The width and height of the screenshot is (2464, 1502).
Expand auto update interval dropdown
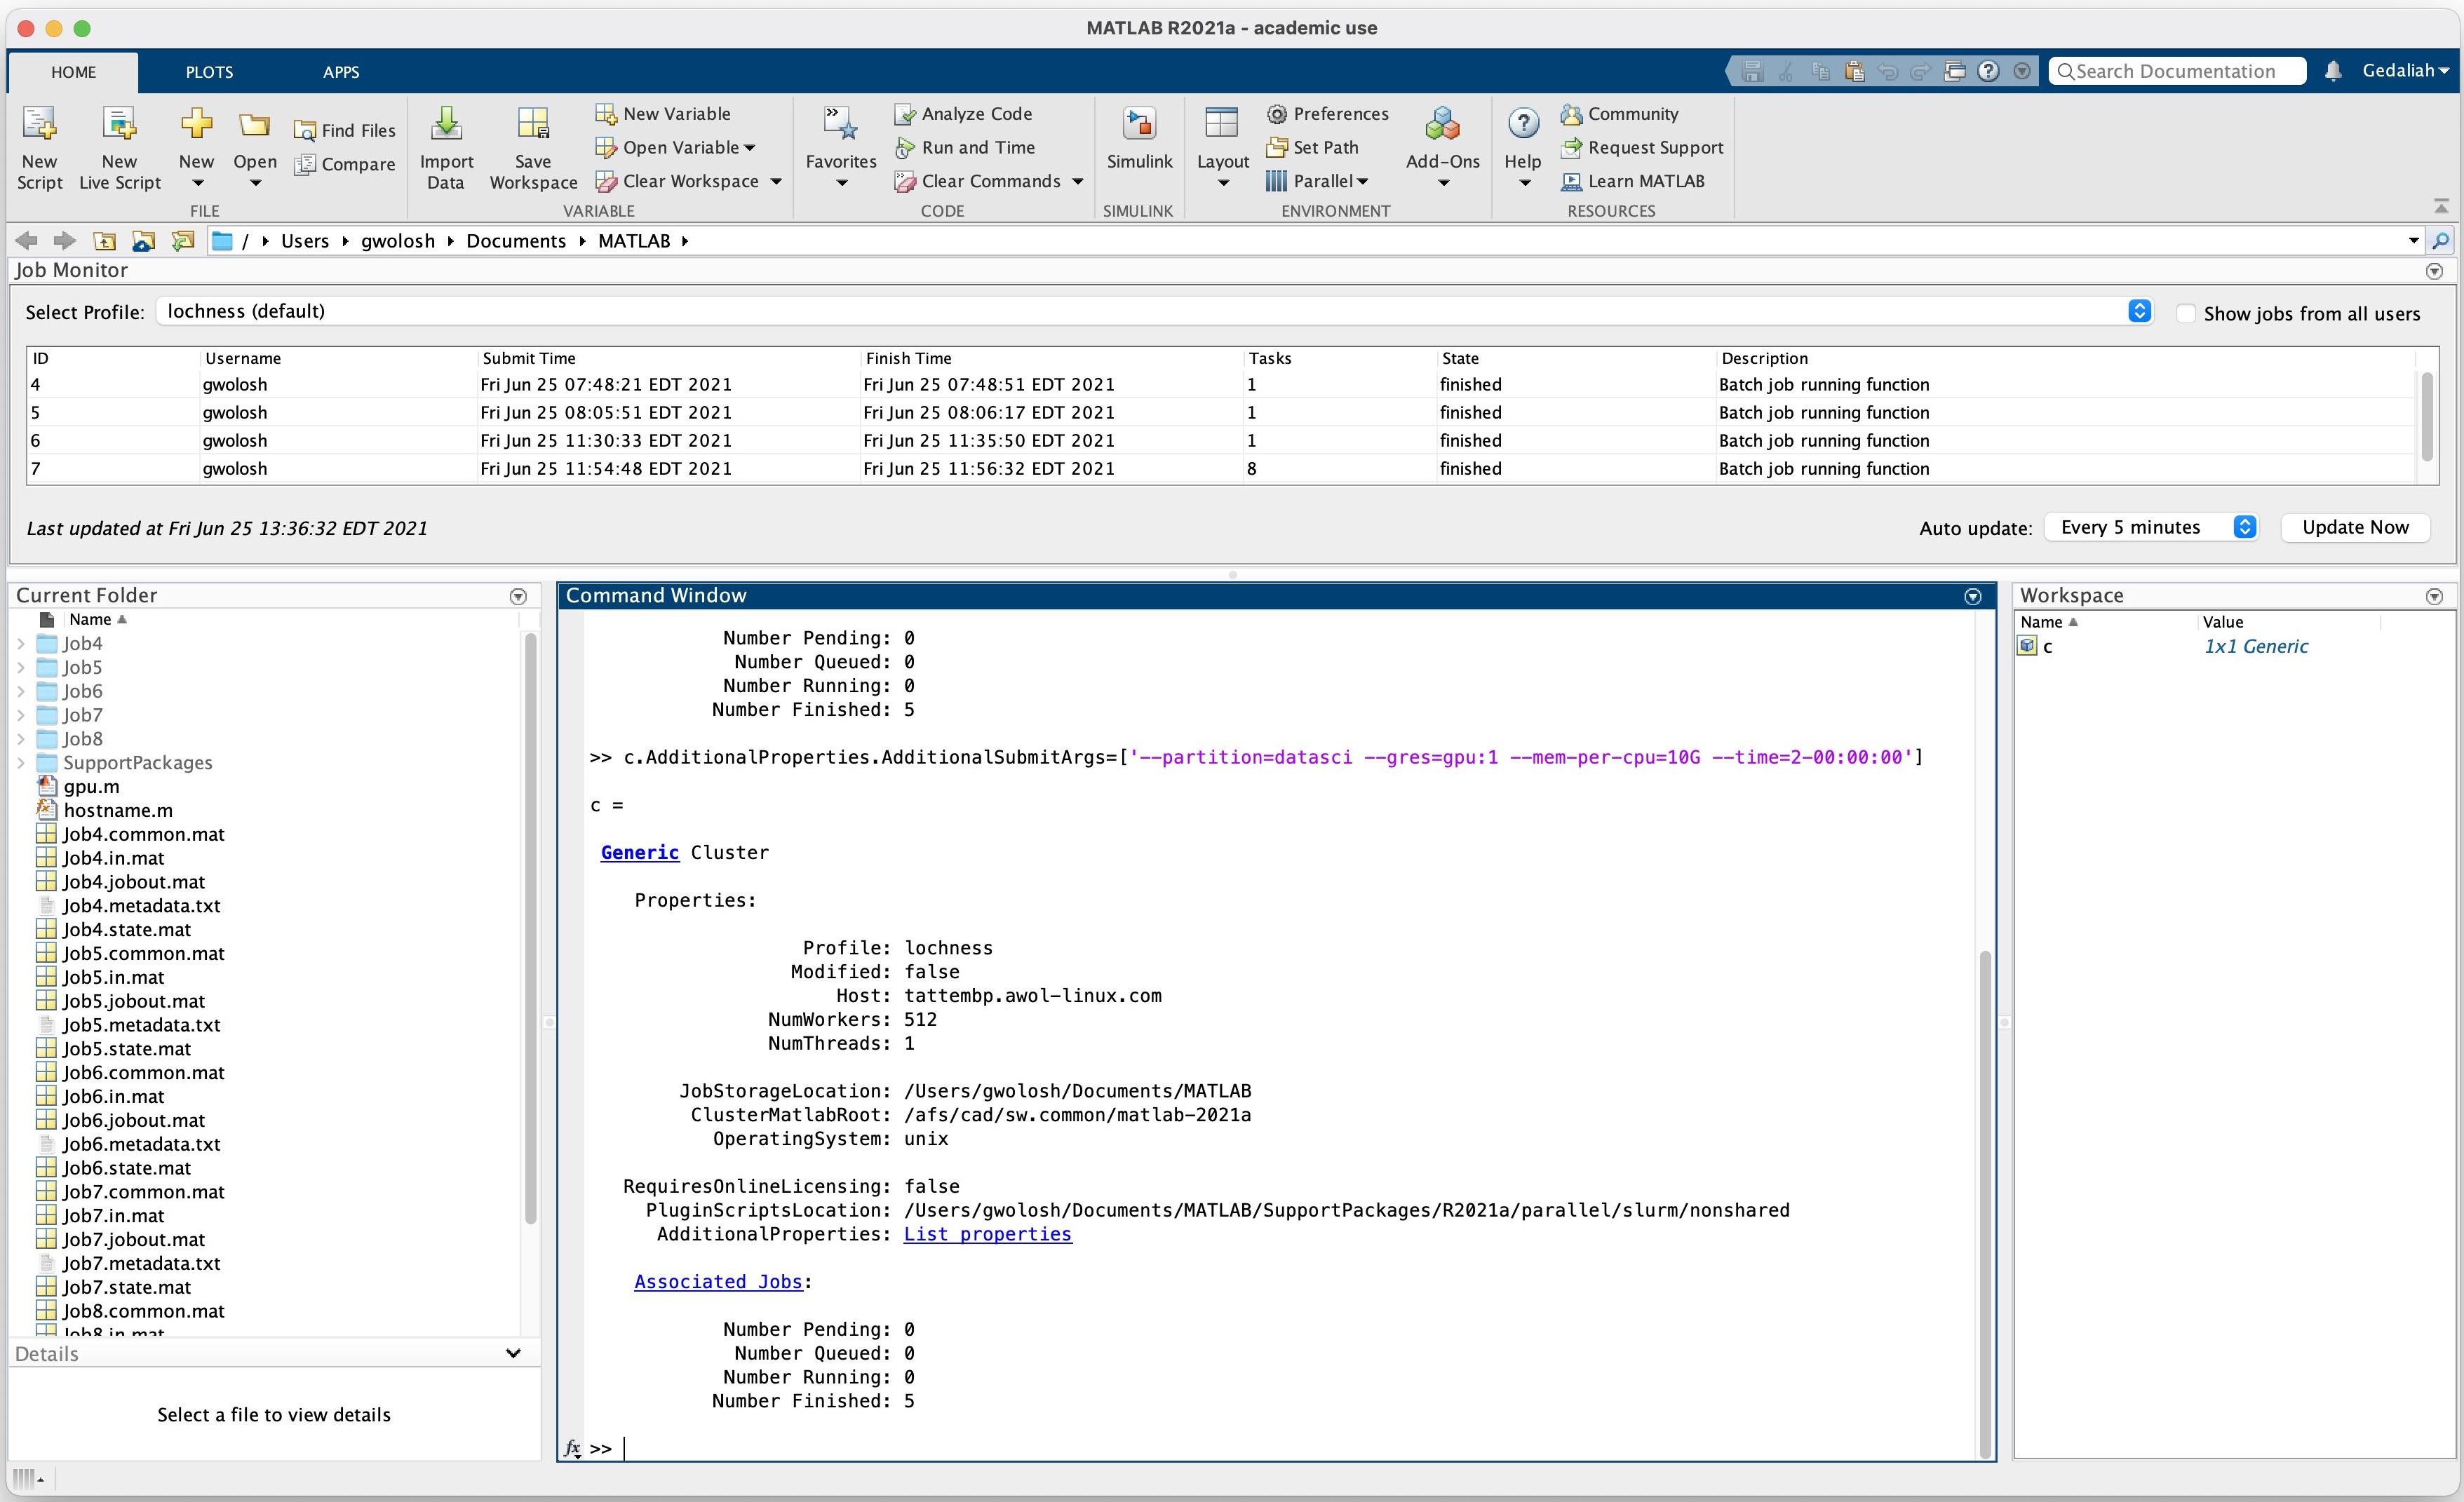[2246, 526]
